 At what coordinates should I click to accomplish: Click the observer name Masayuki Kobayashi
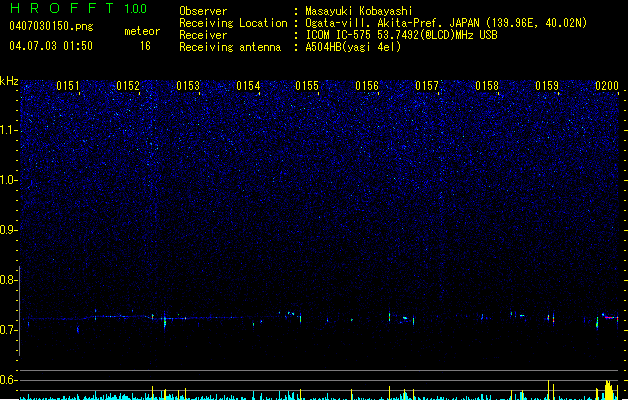359,11
